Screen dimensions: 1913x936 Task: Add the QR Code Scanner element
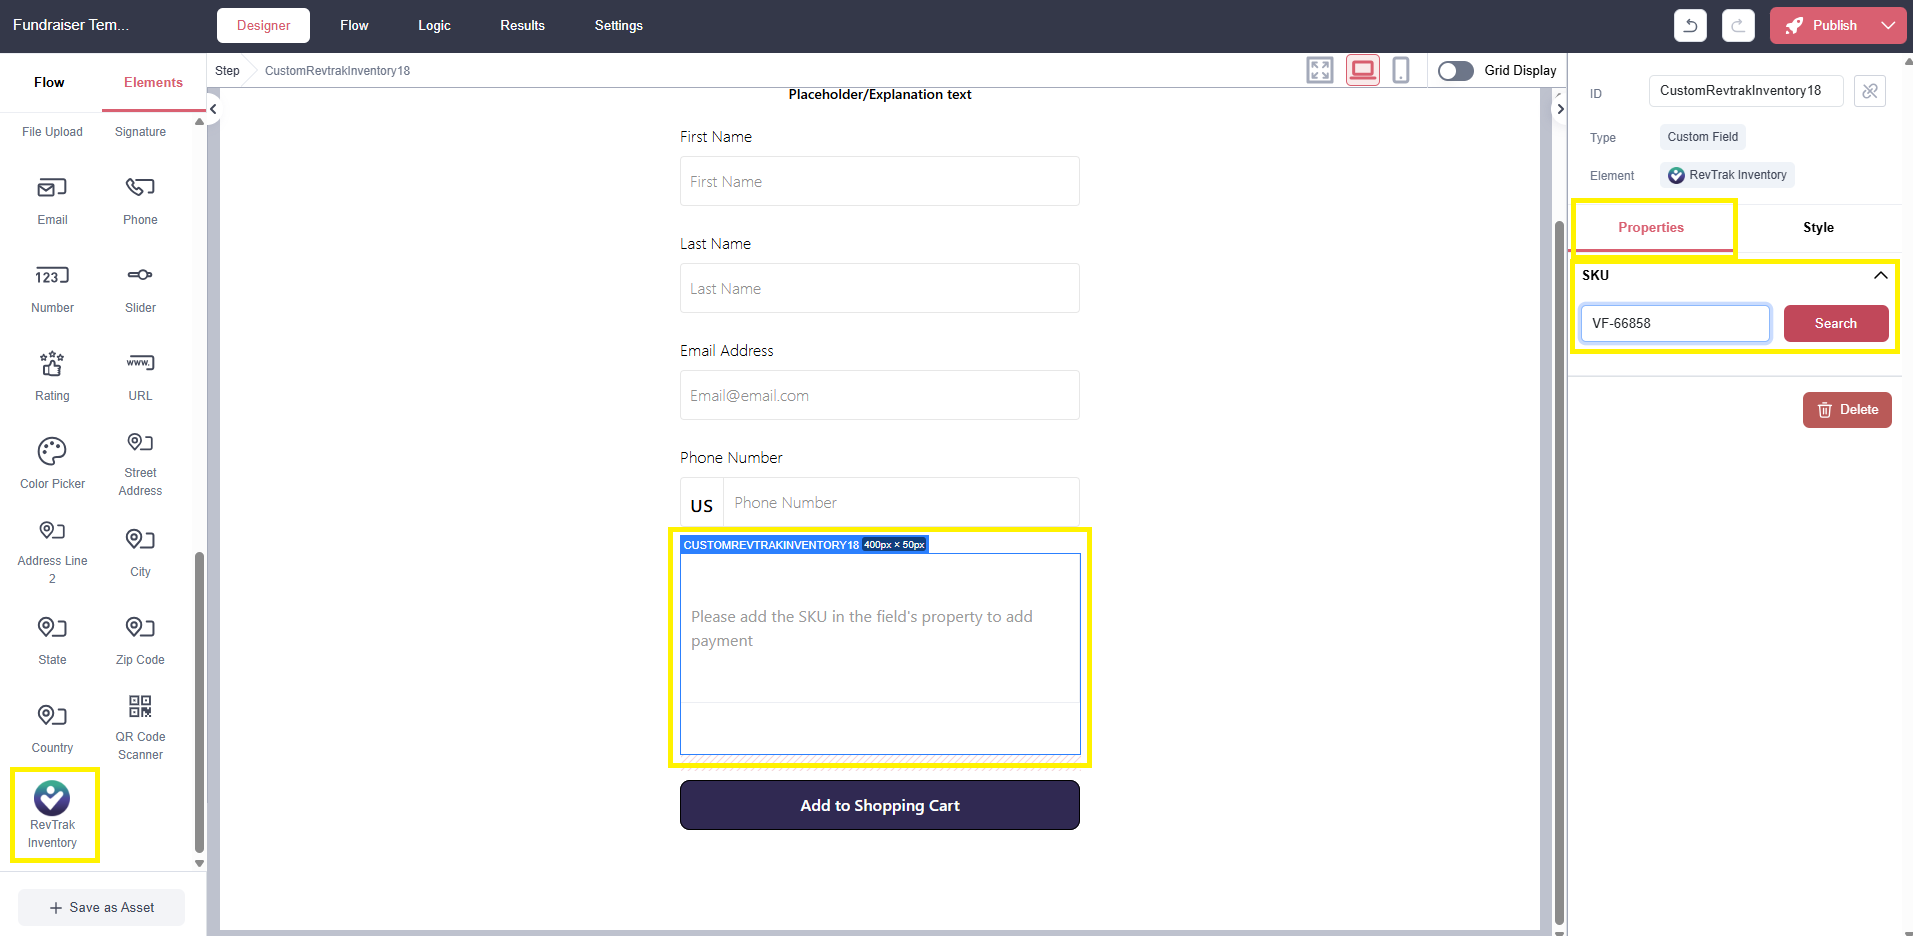click(x=140, y=729)
